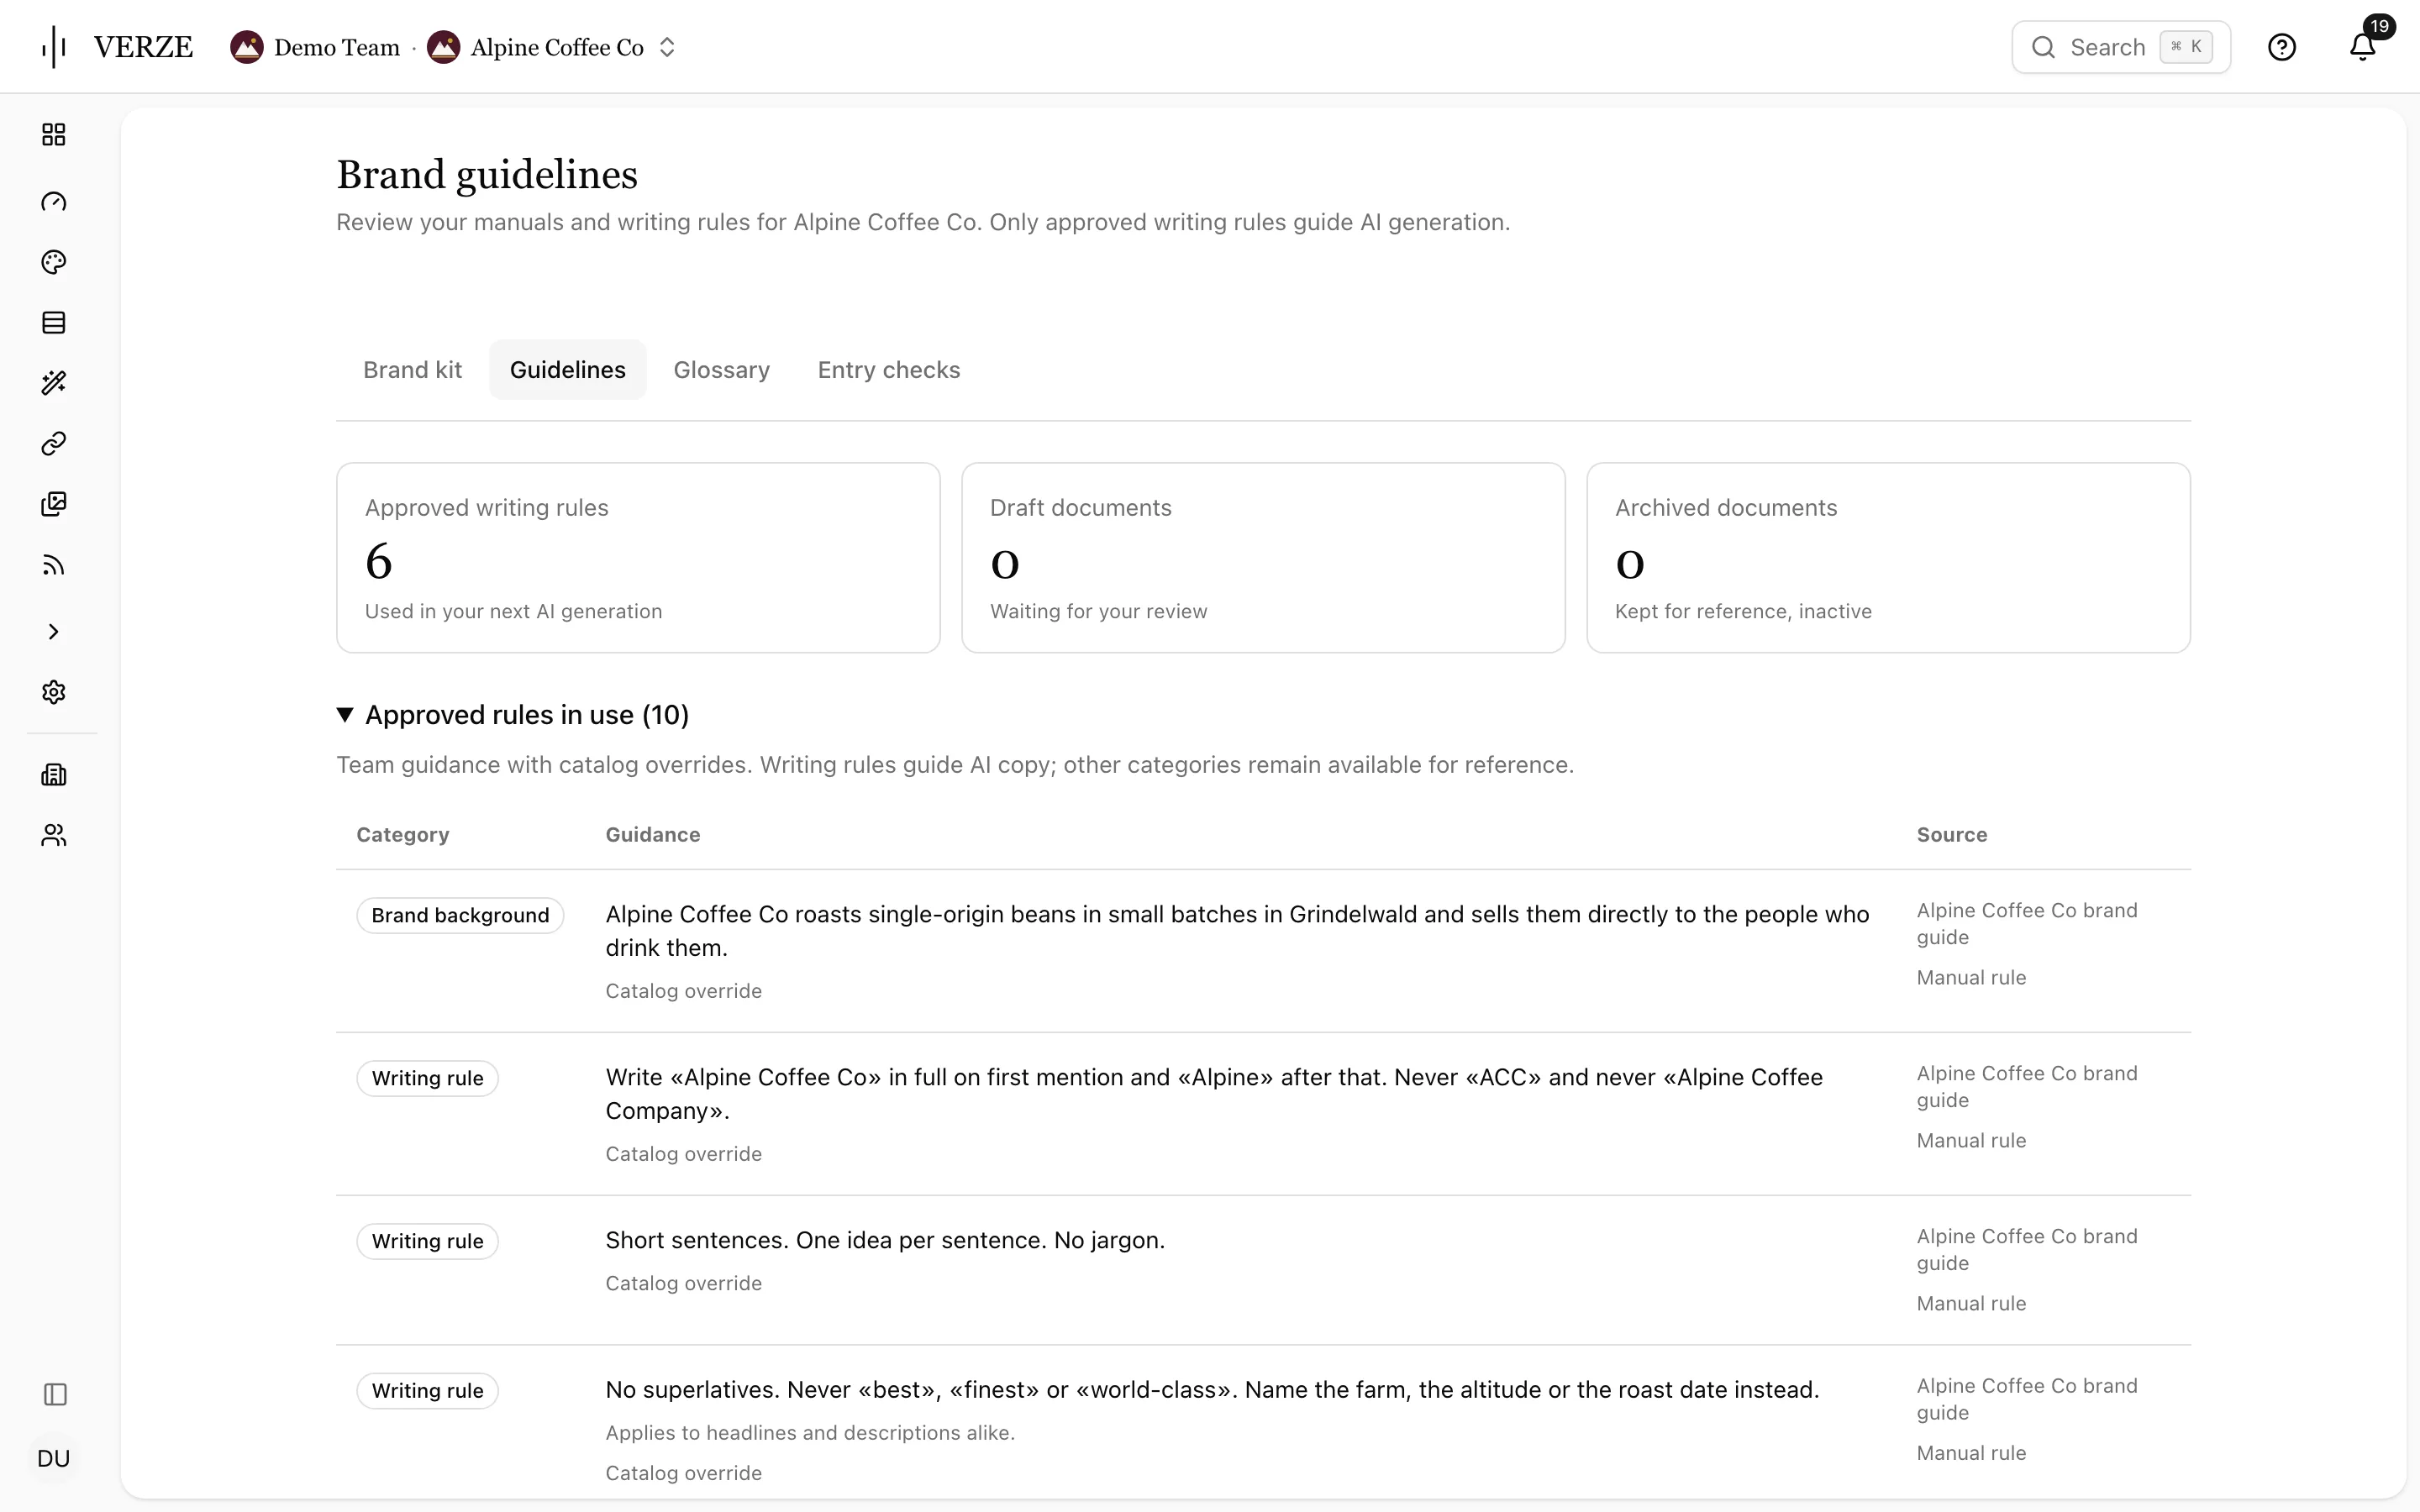Open the Alpine Coffee Co brand switcher
The height and width of the screenshot is (1512, 2420).
pos(553,47)
